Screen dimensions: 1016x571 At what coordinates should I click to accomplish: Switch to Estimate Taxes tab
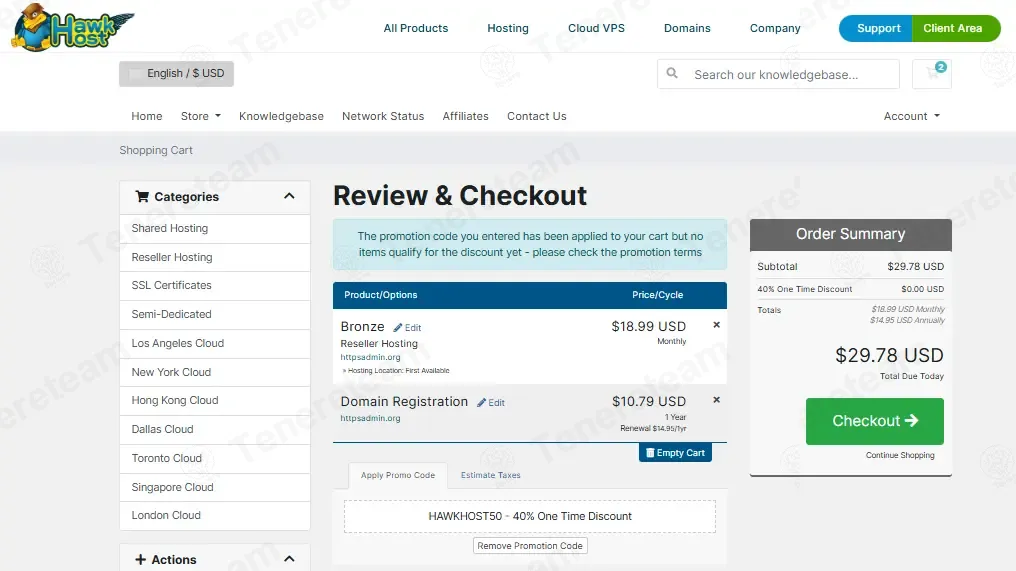point(491,475)
